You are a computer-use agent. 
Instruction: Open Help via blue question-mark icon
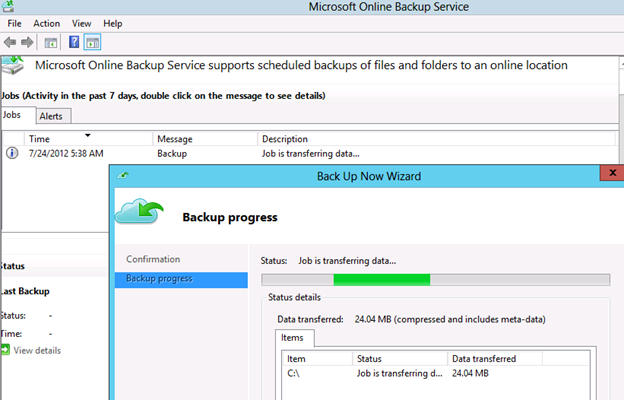tap(74, 42)
